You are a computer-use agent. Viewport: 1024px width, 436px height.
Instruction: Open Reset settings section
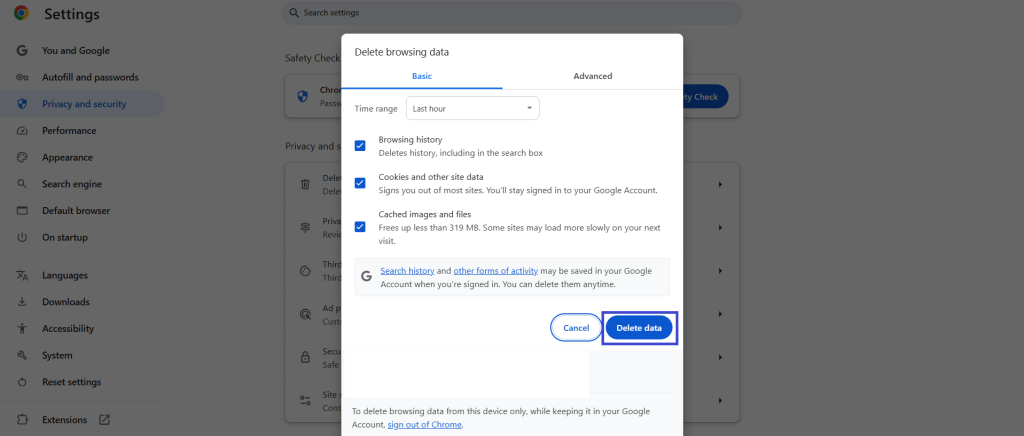72,382
